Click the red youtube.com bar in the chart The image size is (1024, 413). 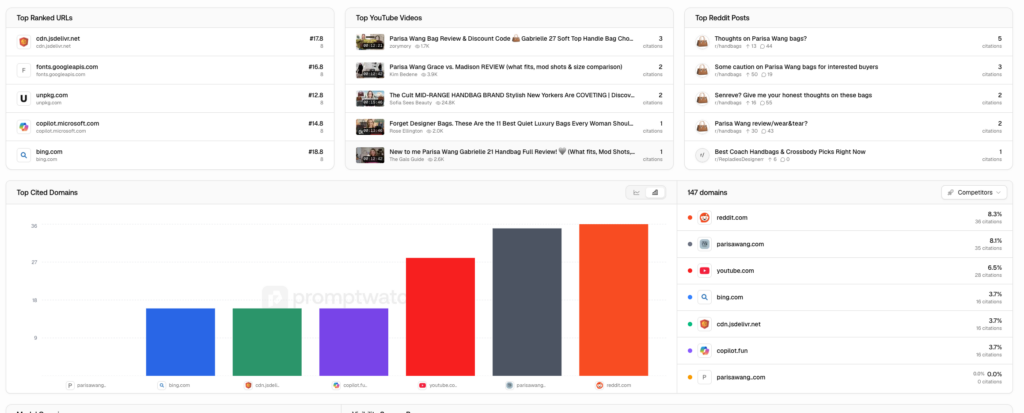click(440, 317)
